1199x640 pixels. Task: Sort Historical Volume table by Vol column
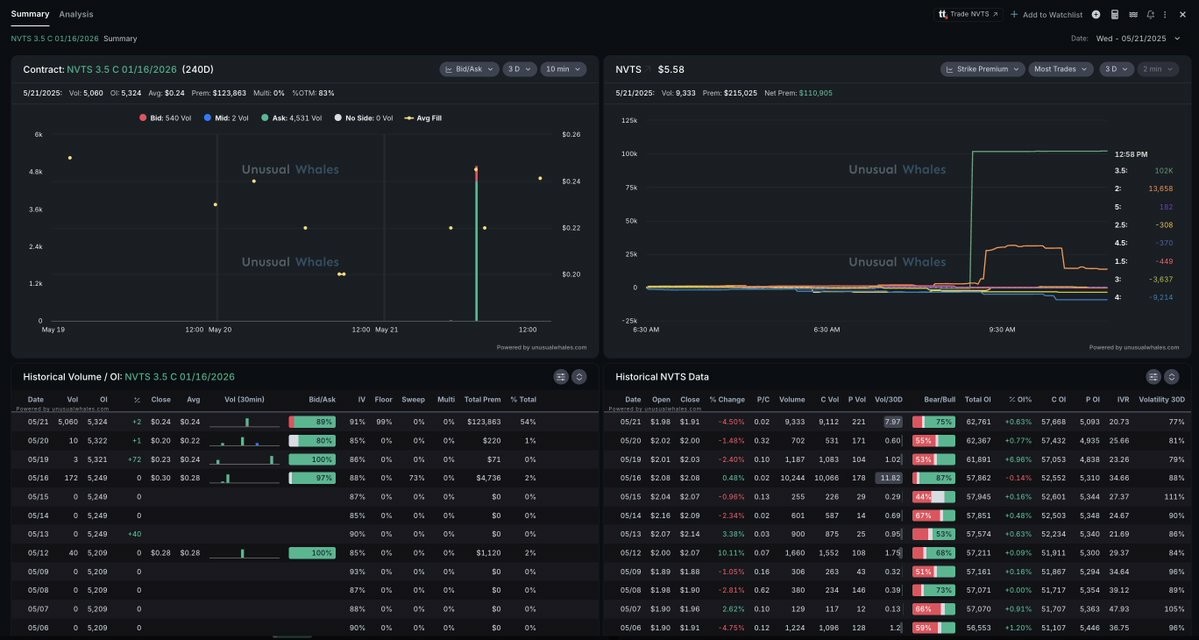pos(73,399)
